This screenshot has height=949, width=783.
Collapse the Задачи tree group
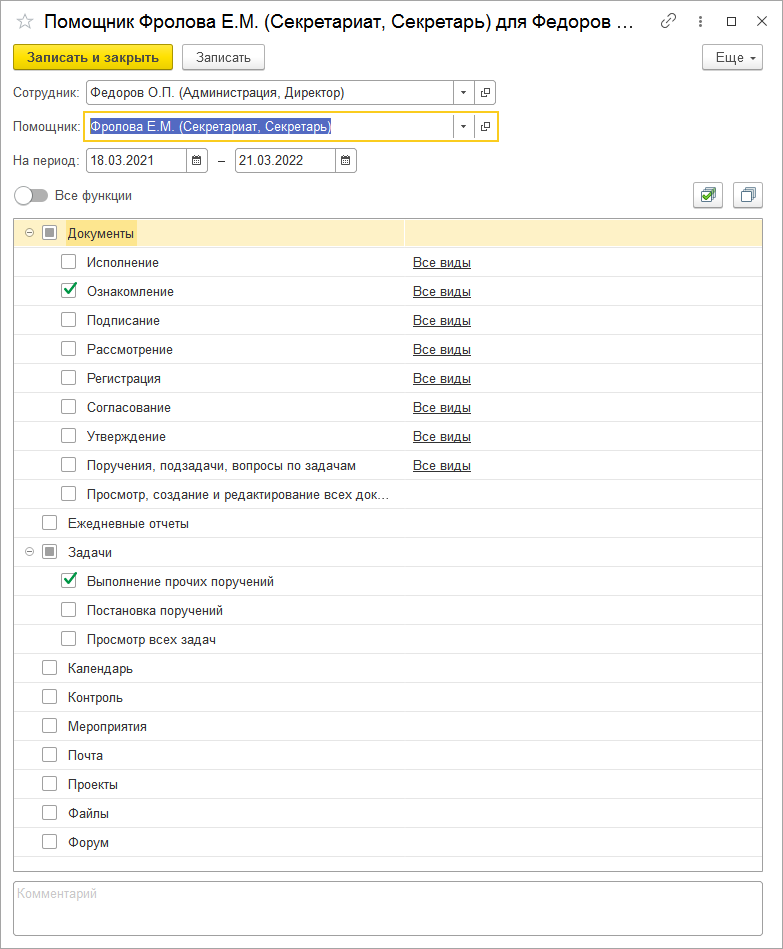click(29, 552)
